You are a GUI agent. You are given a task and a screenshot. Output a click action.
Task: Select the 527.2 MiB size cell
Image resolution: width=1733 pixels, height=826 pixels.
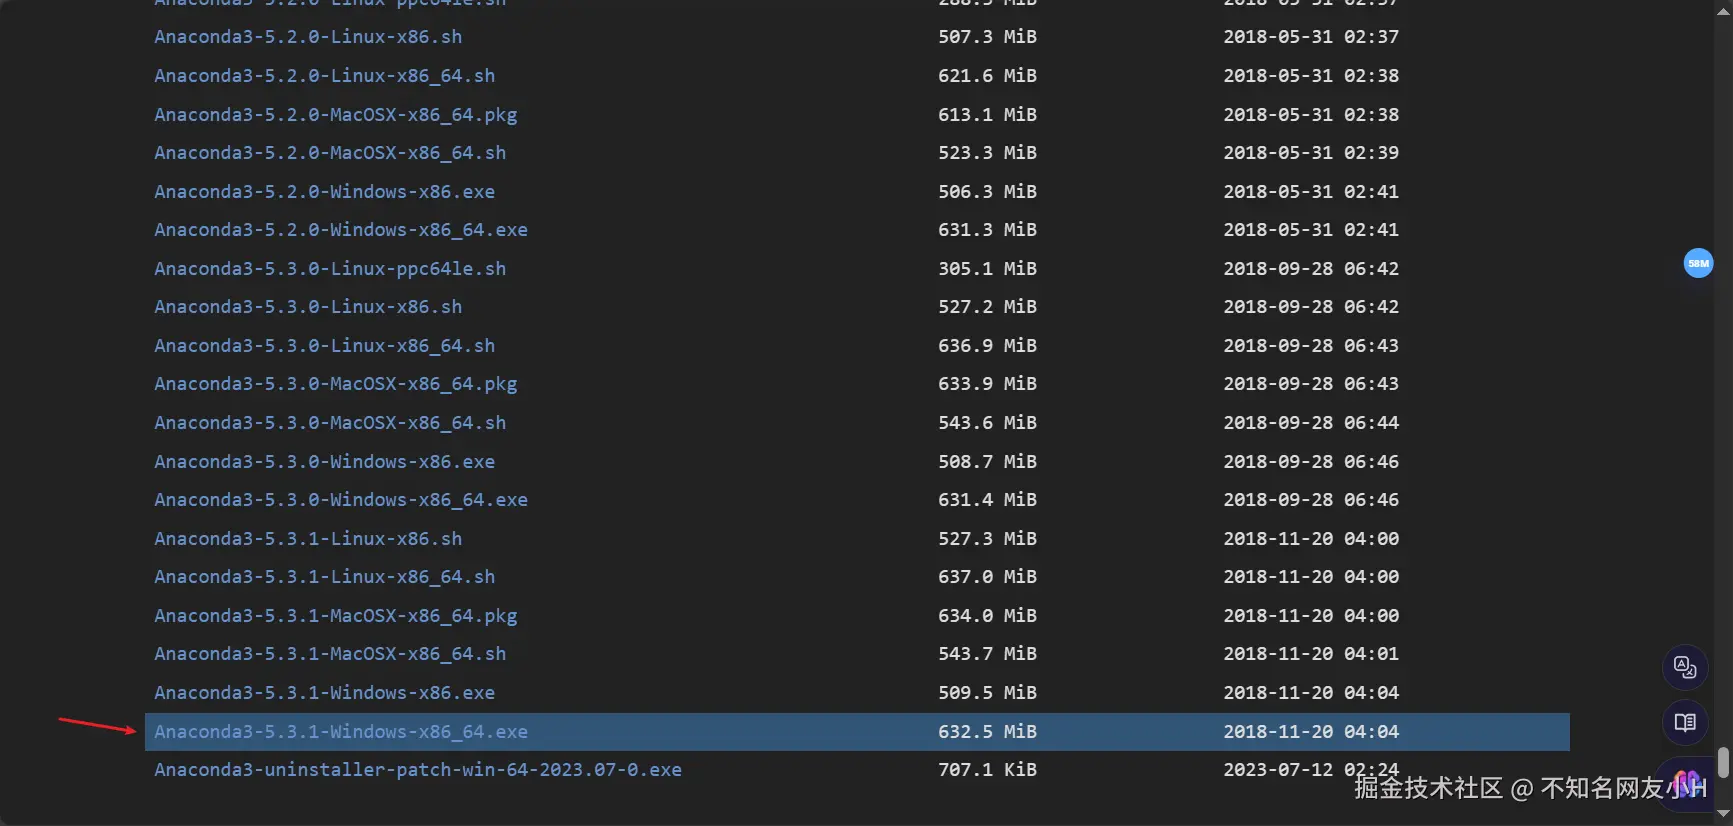pyautogui.click(x=987, y=307)
